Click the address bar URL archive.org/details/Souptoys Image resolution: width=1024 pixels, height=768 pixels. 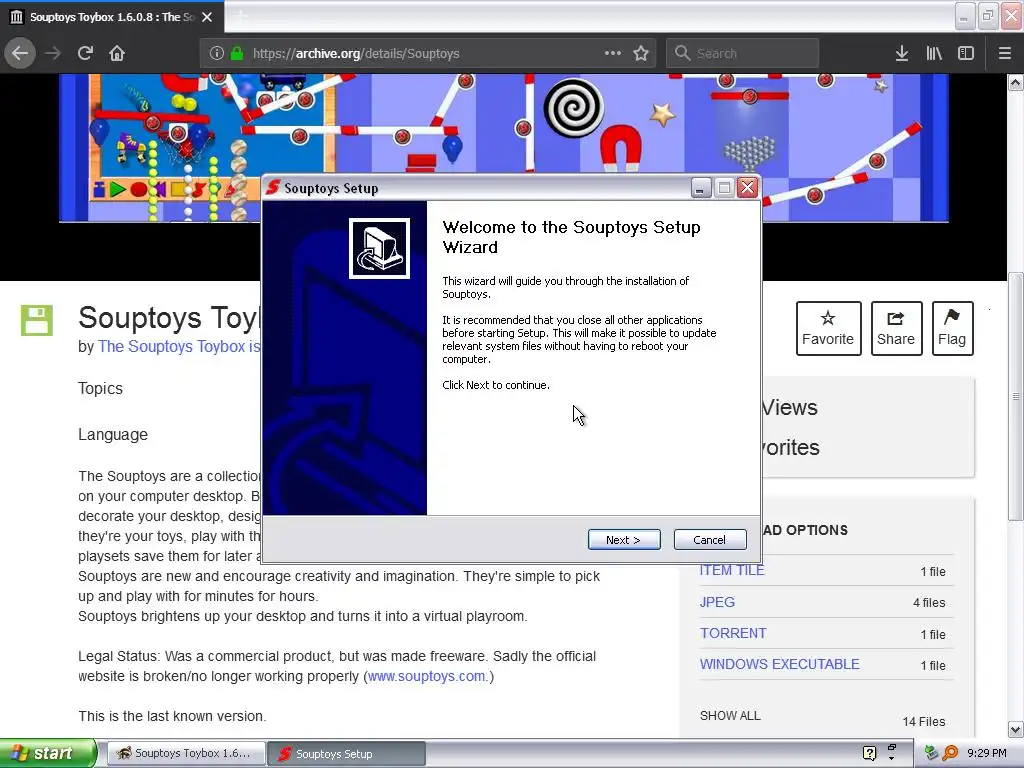pyautogui.click(x=356, y=54)
